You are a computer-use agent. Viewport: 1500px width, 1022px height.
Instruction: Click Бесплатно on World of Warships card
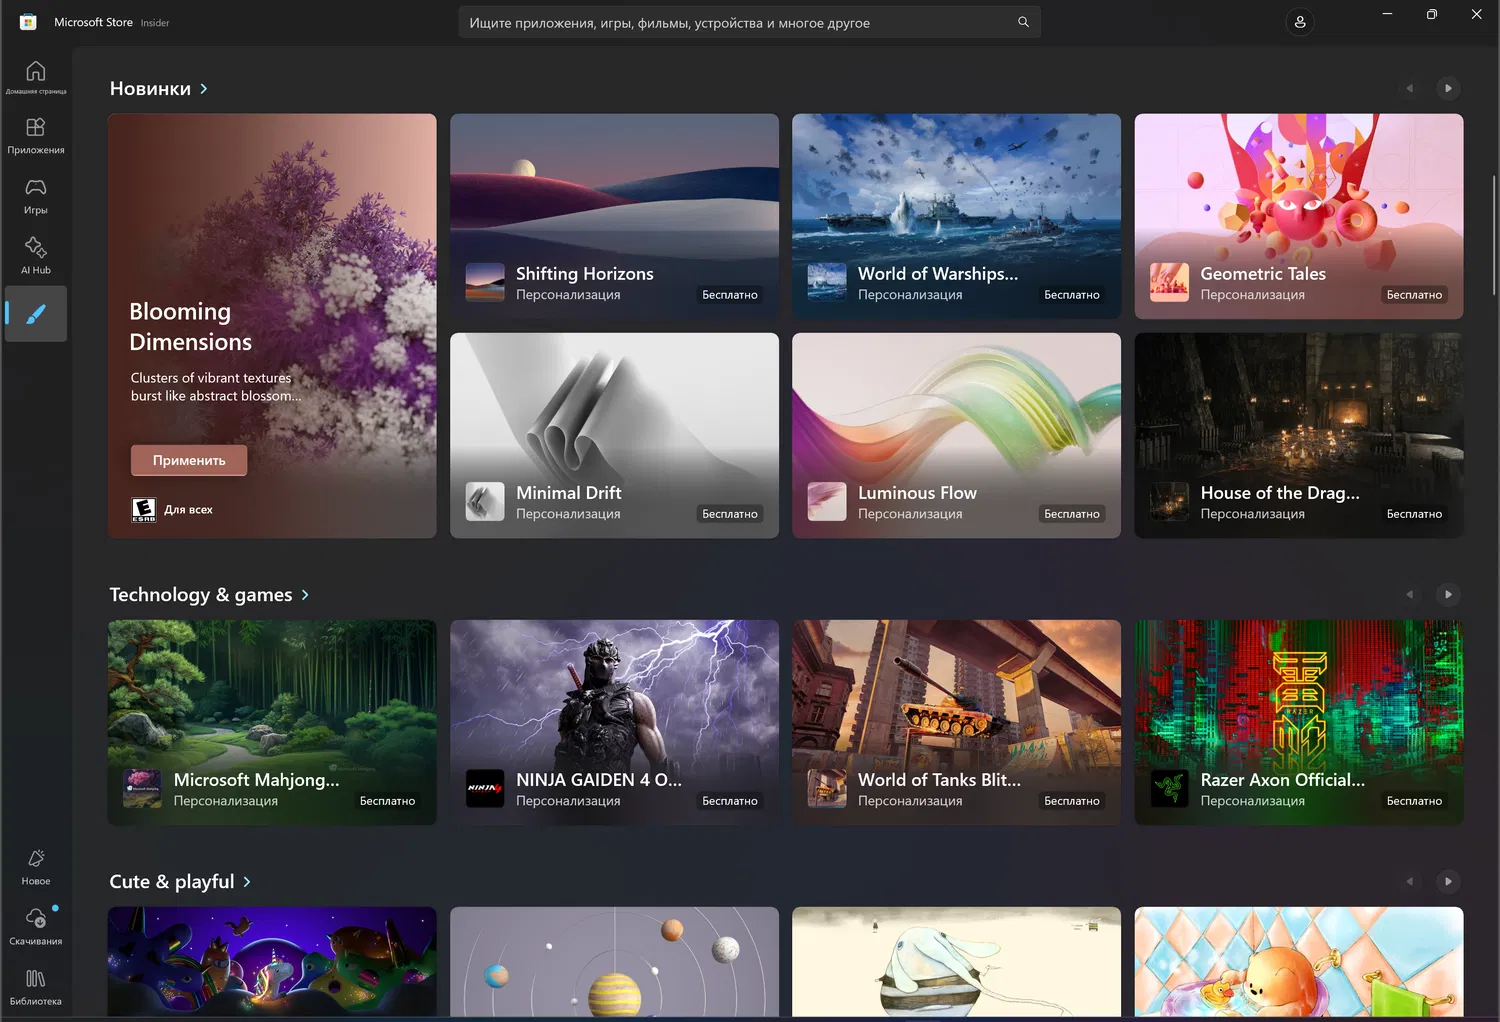point(1072,295)
